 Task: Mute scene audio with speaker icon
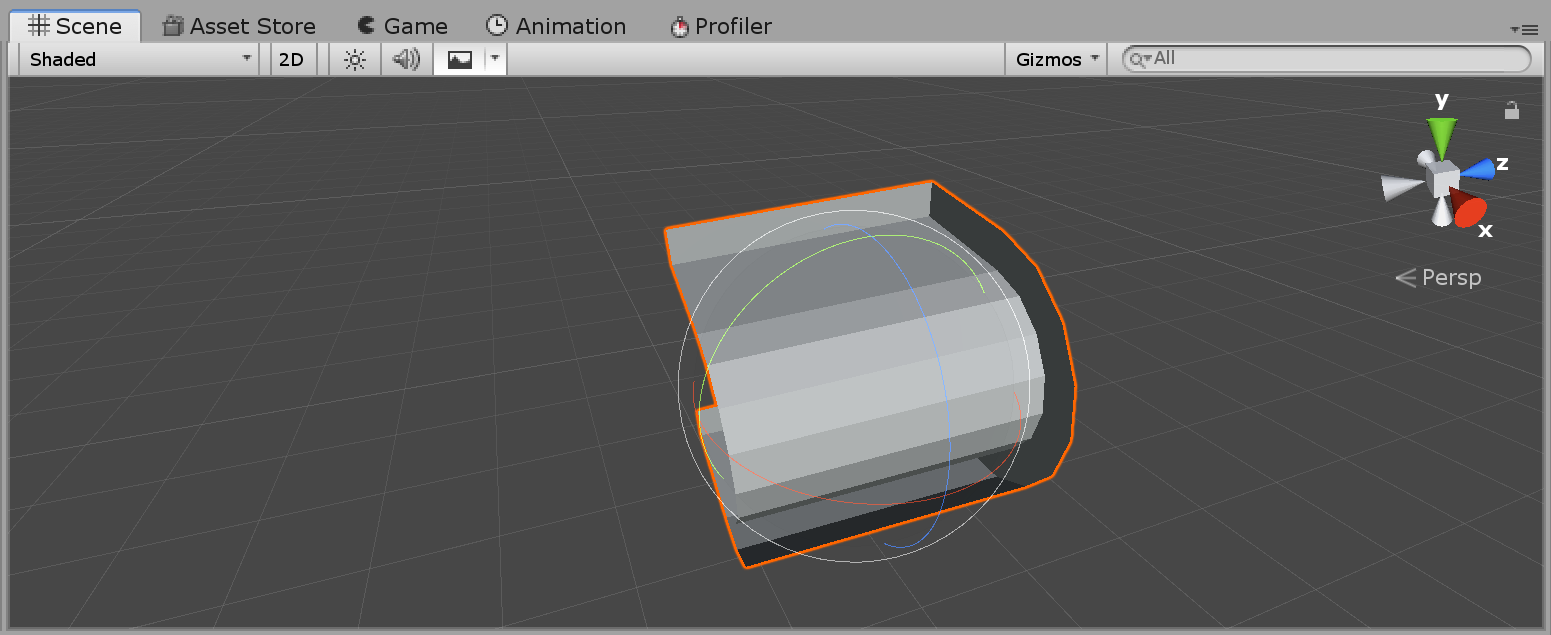point(406,59)
